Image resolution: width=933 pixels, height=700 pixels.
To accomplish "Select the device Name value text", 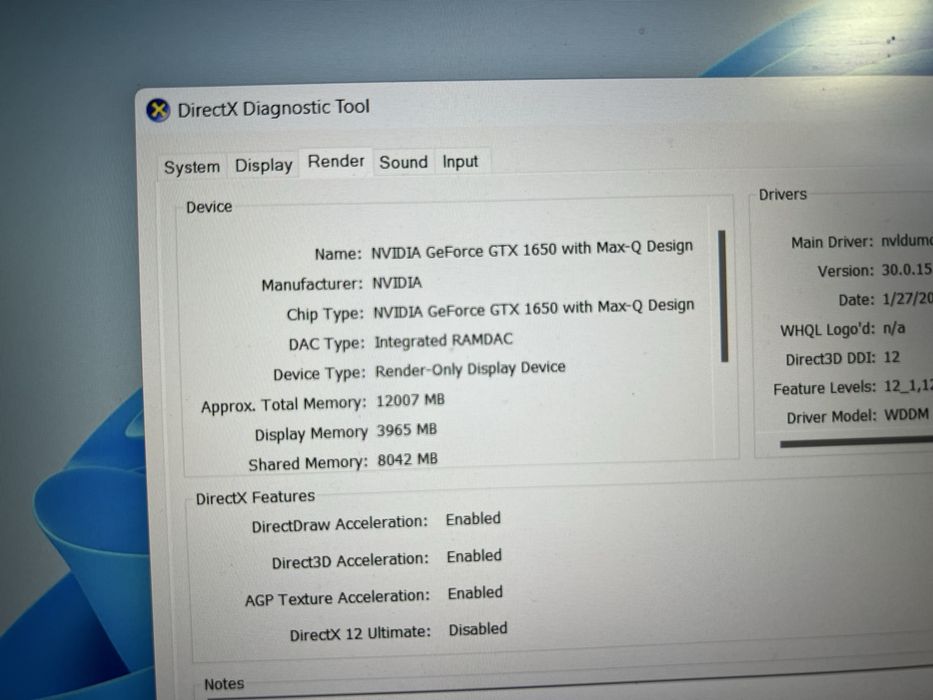I will click(x=532, y=249).
